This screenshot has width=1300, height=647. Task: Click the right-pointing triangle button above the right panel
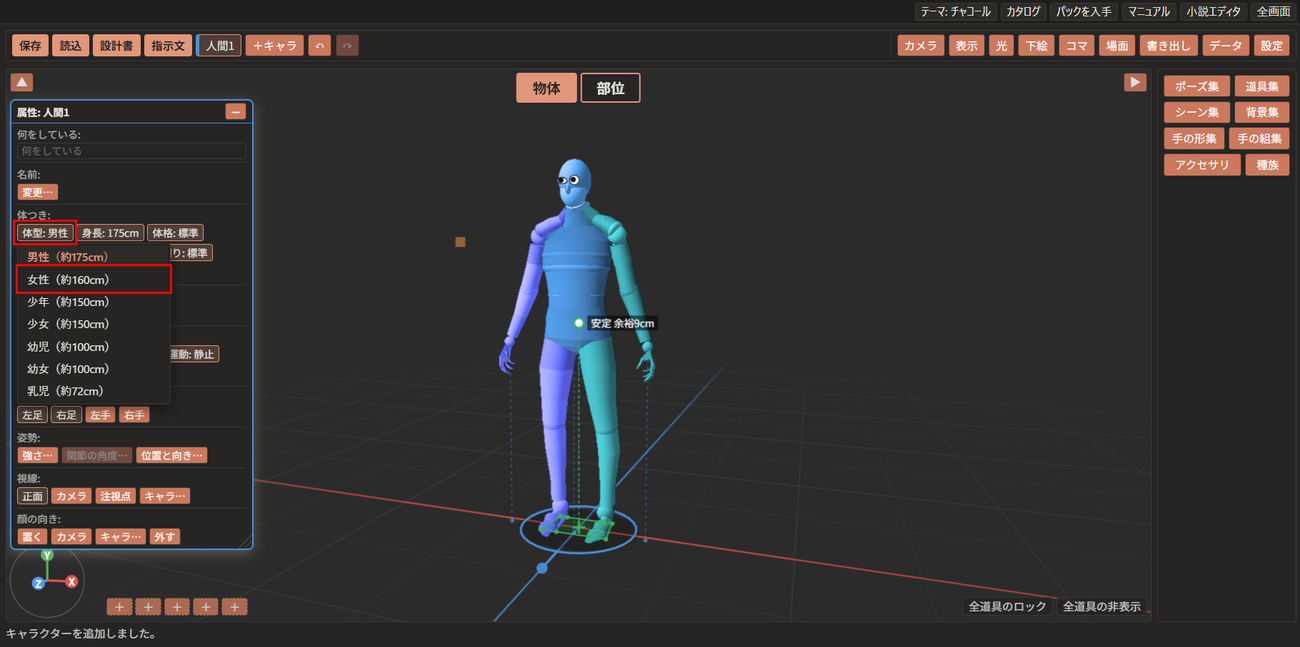point(1135,82)
